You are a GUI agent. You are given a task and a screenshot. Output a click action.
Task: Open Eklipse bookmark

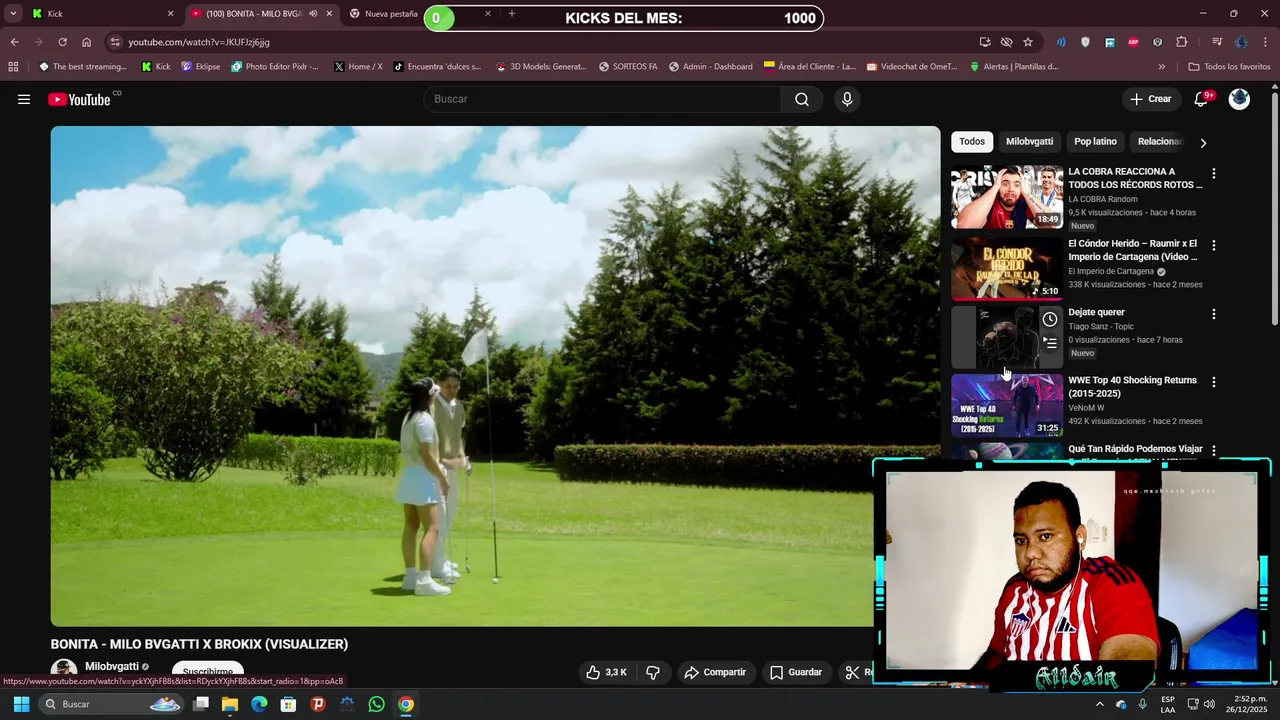click(200, 67)
